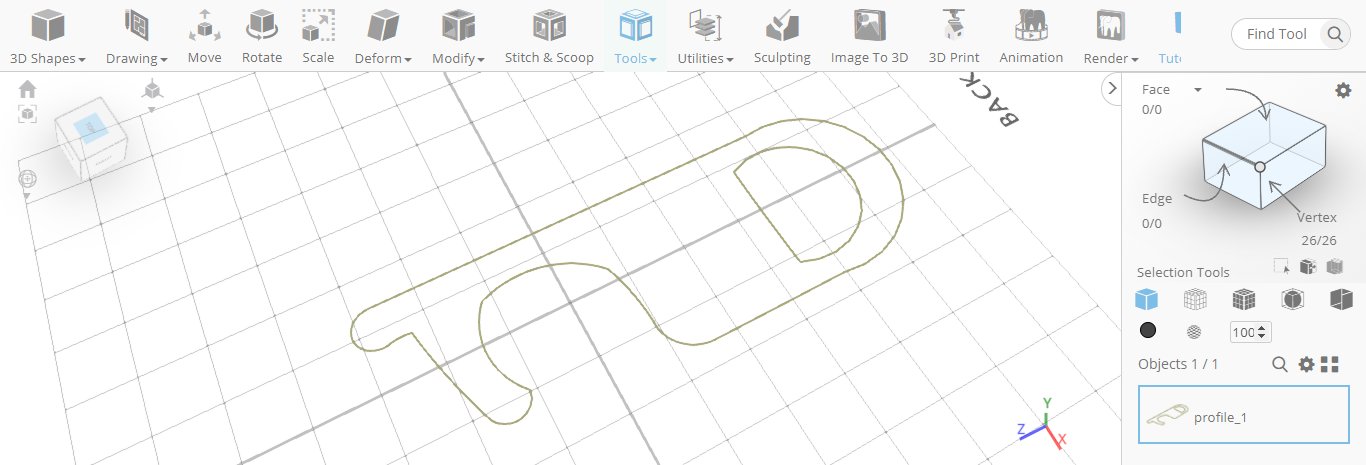Open the Modify dropdown menu
Viewport: 1366px width, 465px height.
click(x=458, y=36)
